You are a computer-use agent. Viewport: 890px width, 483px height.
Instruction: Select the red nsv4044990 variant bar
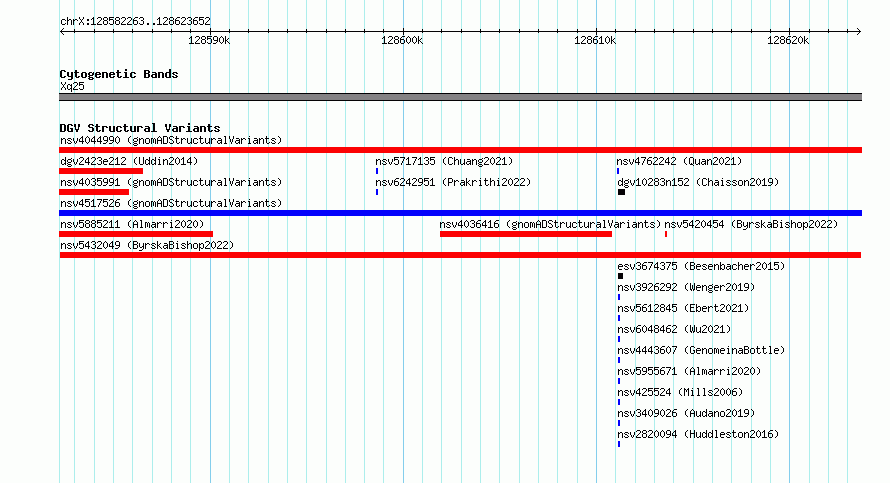(460, 150)
